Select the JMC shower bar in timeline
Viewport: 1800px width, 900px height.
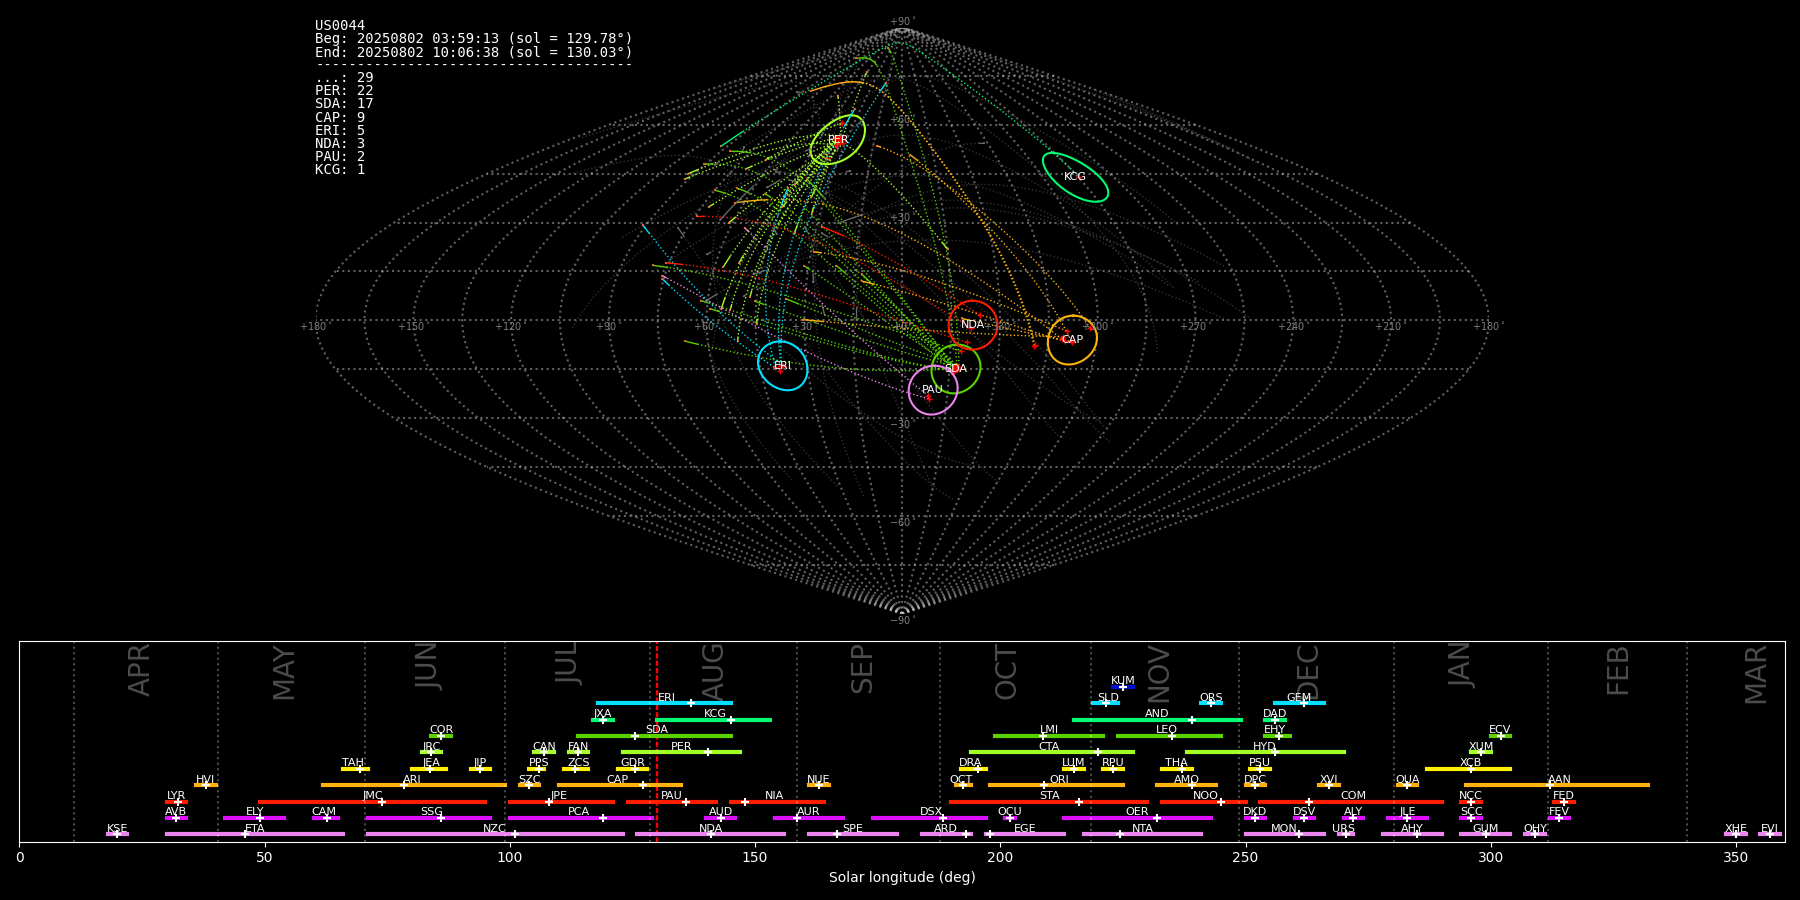(x=373, y=802)
